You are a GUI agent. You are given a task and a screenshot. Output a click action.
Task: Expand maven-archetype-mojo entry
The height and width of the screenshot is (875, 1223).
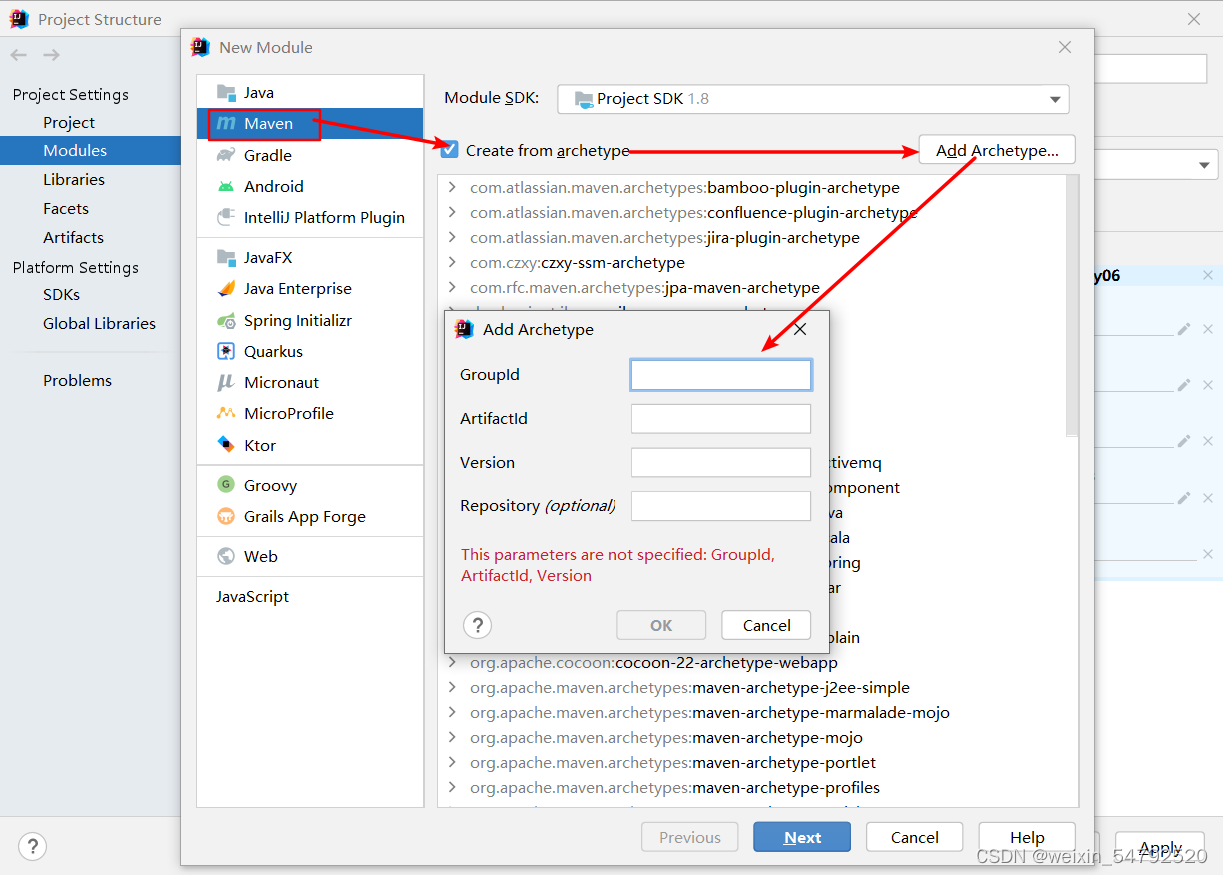(452, 737)
